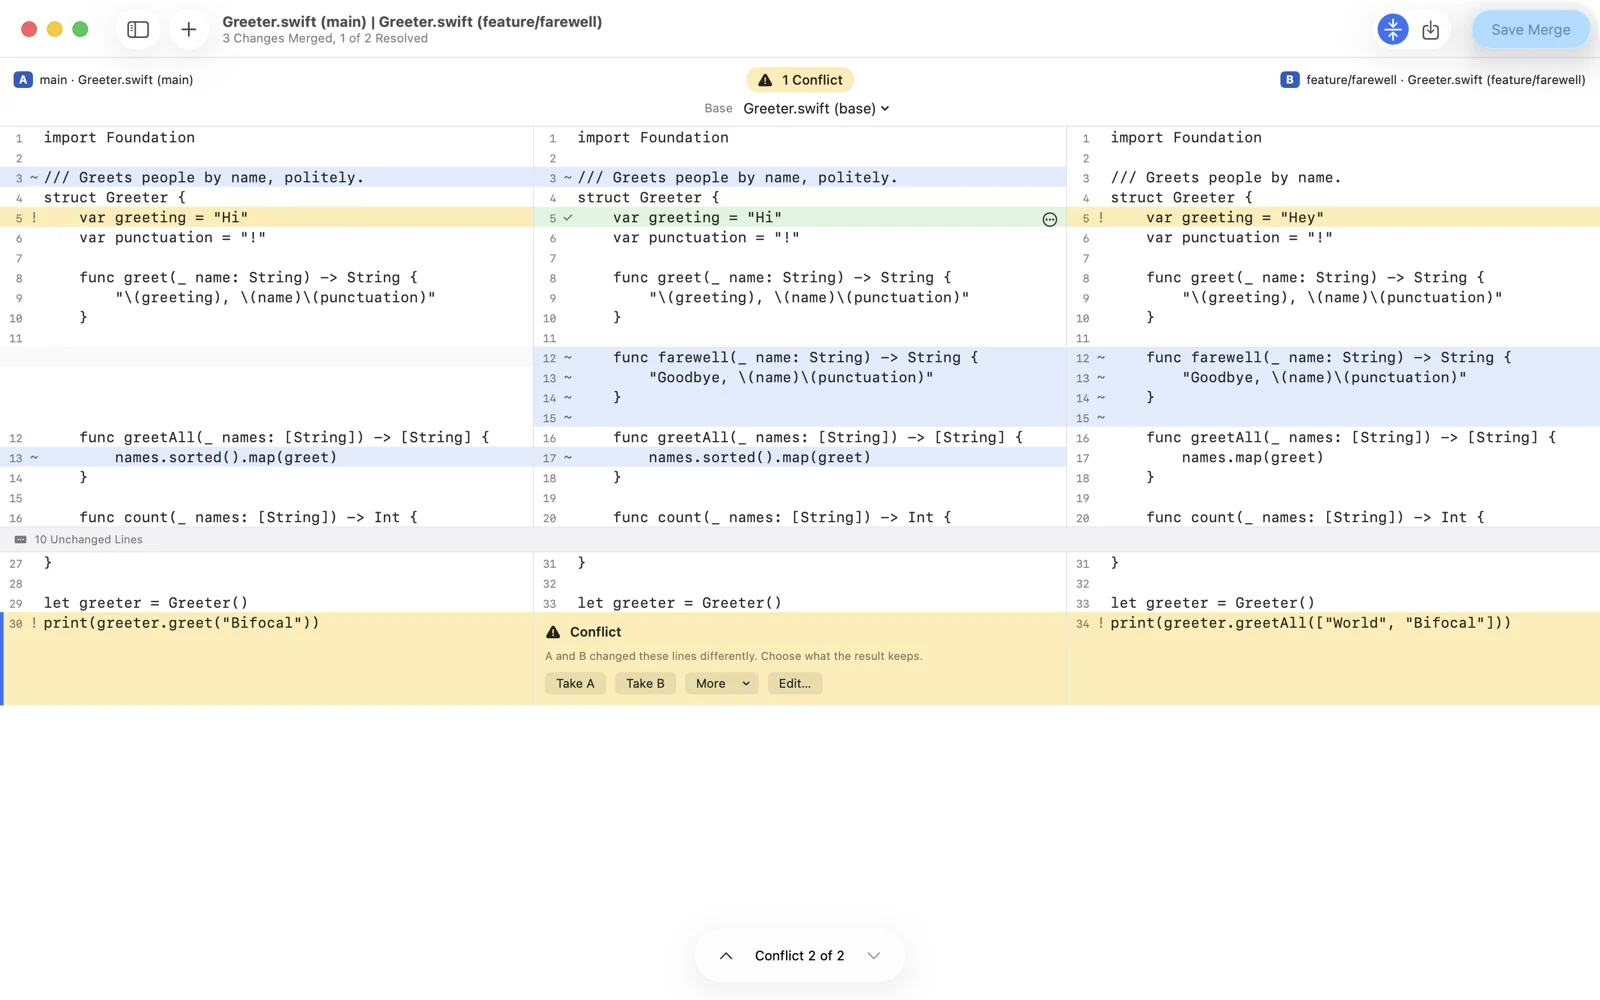
Task: Click the conflict marker on right line 5
Action: tap(1101, 217)
